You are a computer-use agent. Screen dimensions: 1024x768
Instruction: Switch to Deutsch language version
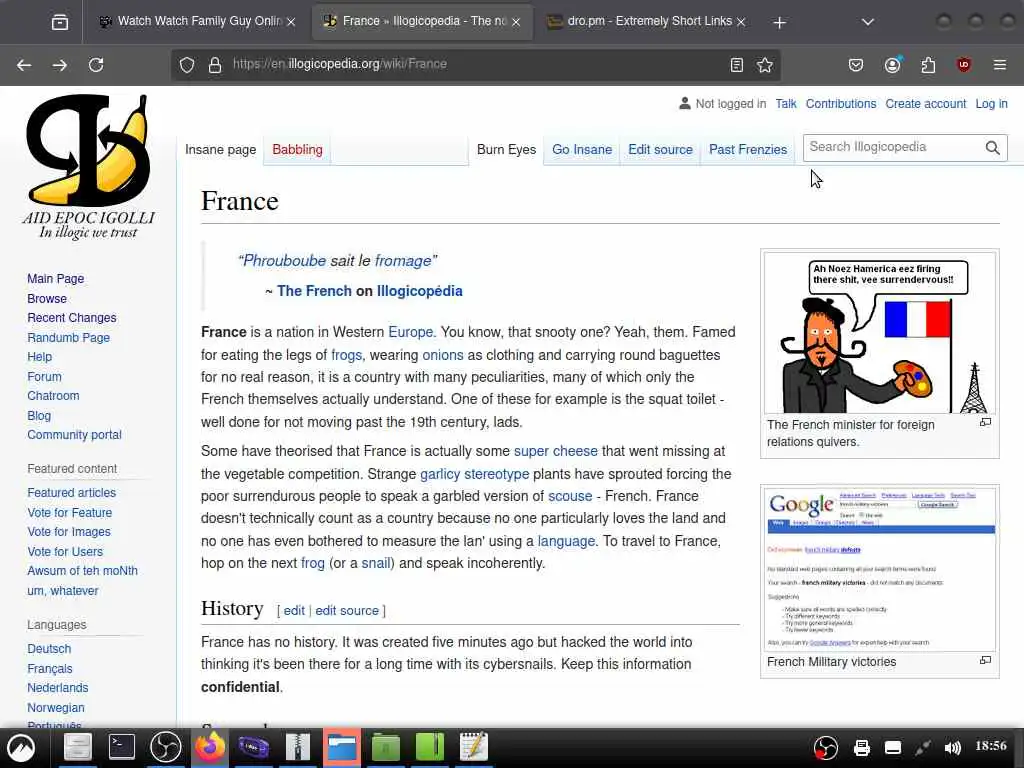[49, 649]
